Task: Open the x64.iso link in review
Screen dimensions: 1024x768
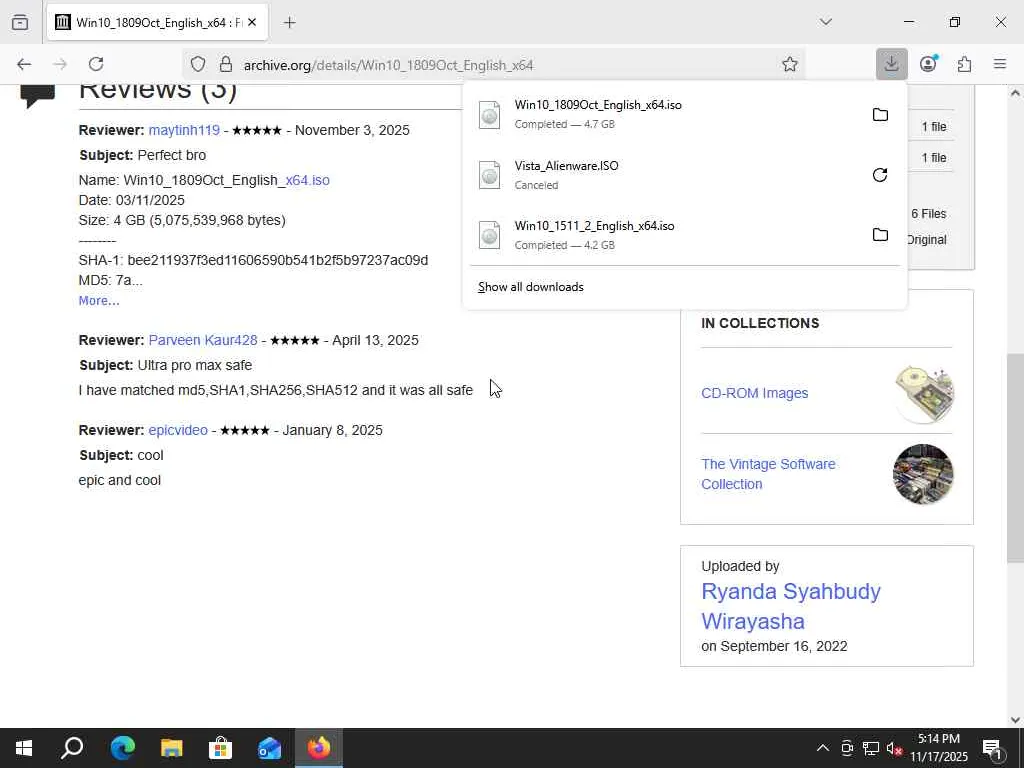Action: (x=307, y=180)
